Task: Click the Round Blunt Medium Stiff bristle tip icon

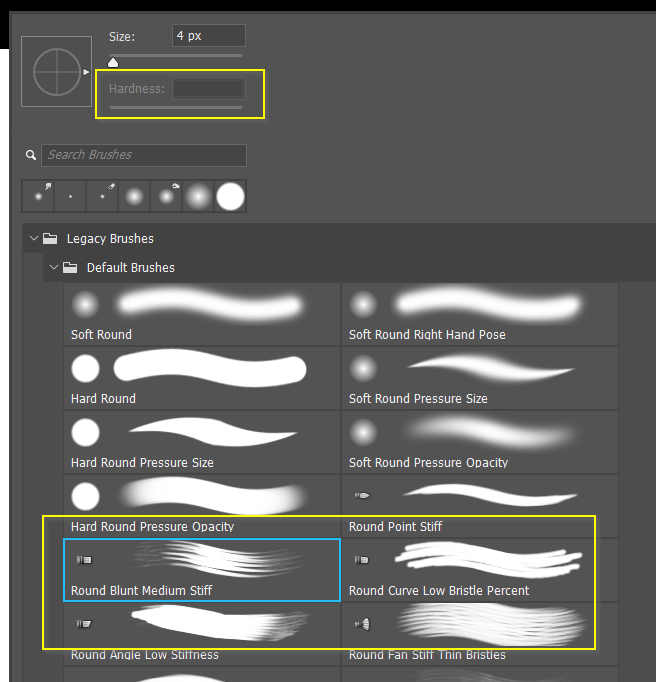Action: click(x=84, y=560)
